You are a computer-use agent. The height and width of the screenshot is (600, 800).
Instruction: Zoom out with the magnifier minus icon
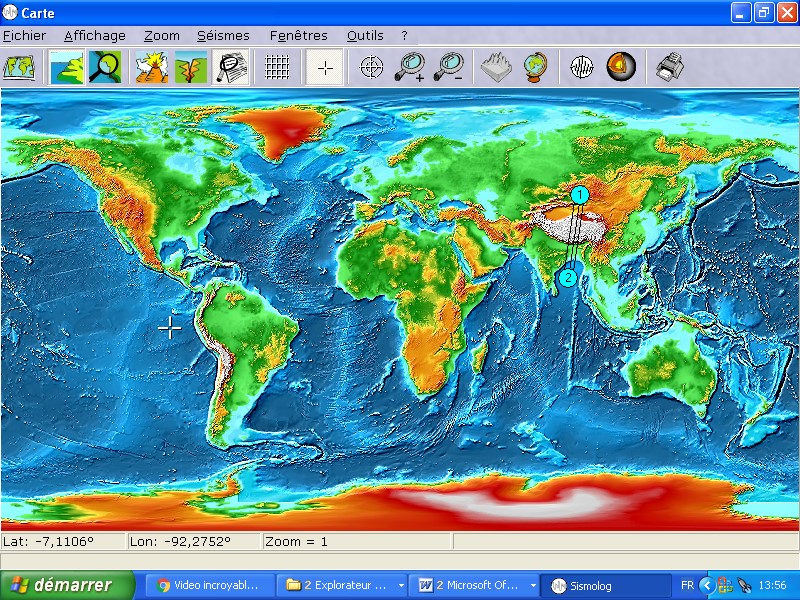(449, 67)
